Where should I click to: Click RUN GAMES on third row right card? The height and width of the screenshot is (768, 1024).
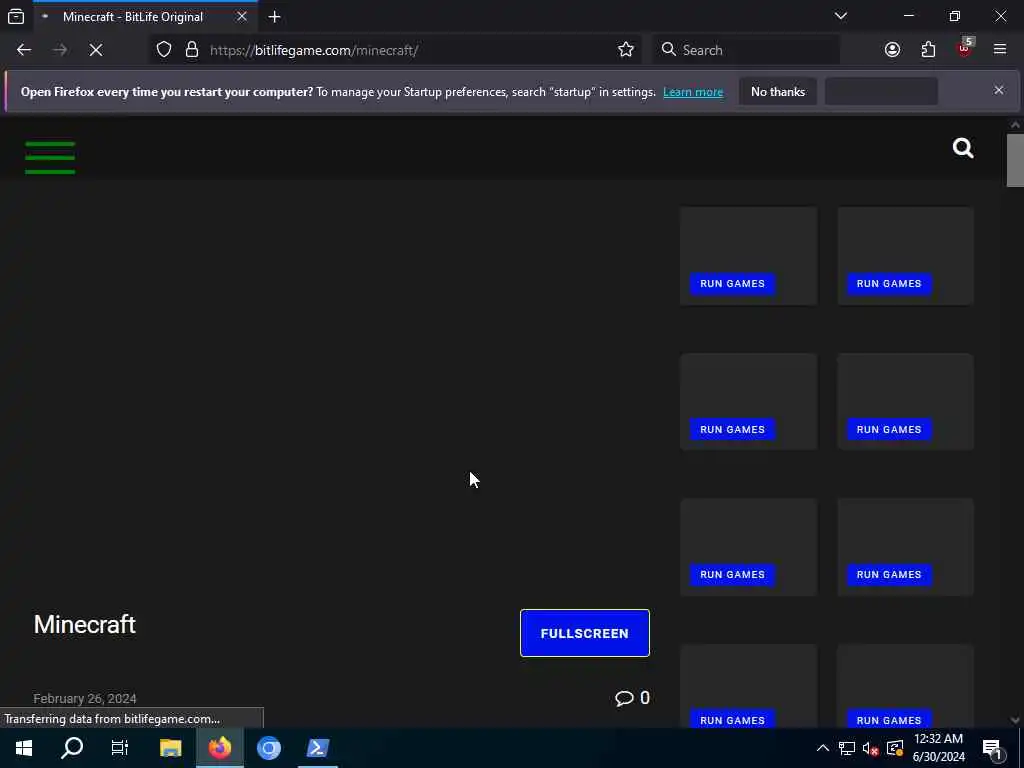[889, 575]
